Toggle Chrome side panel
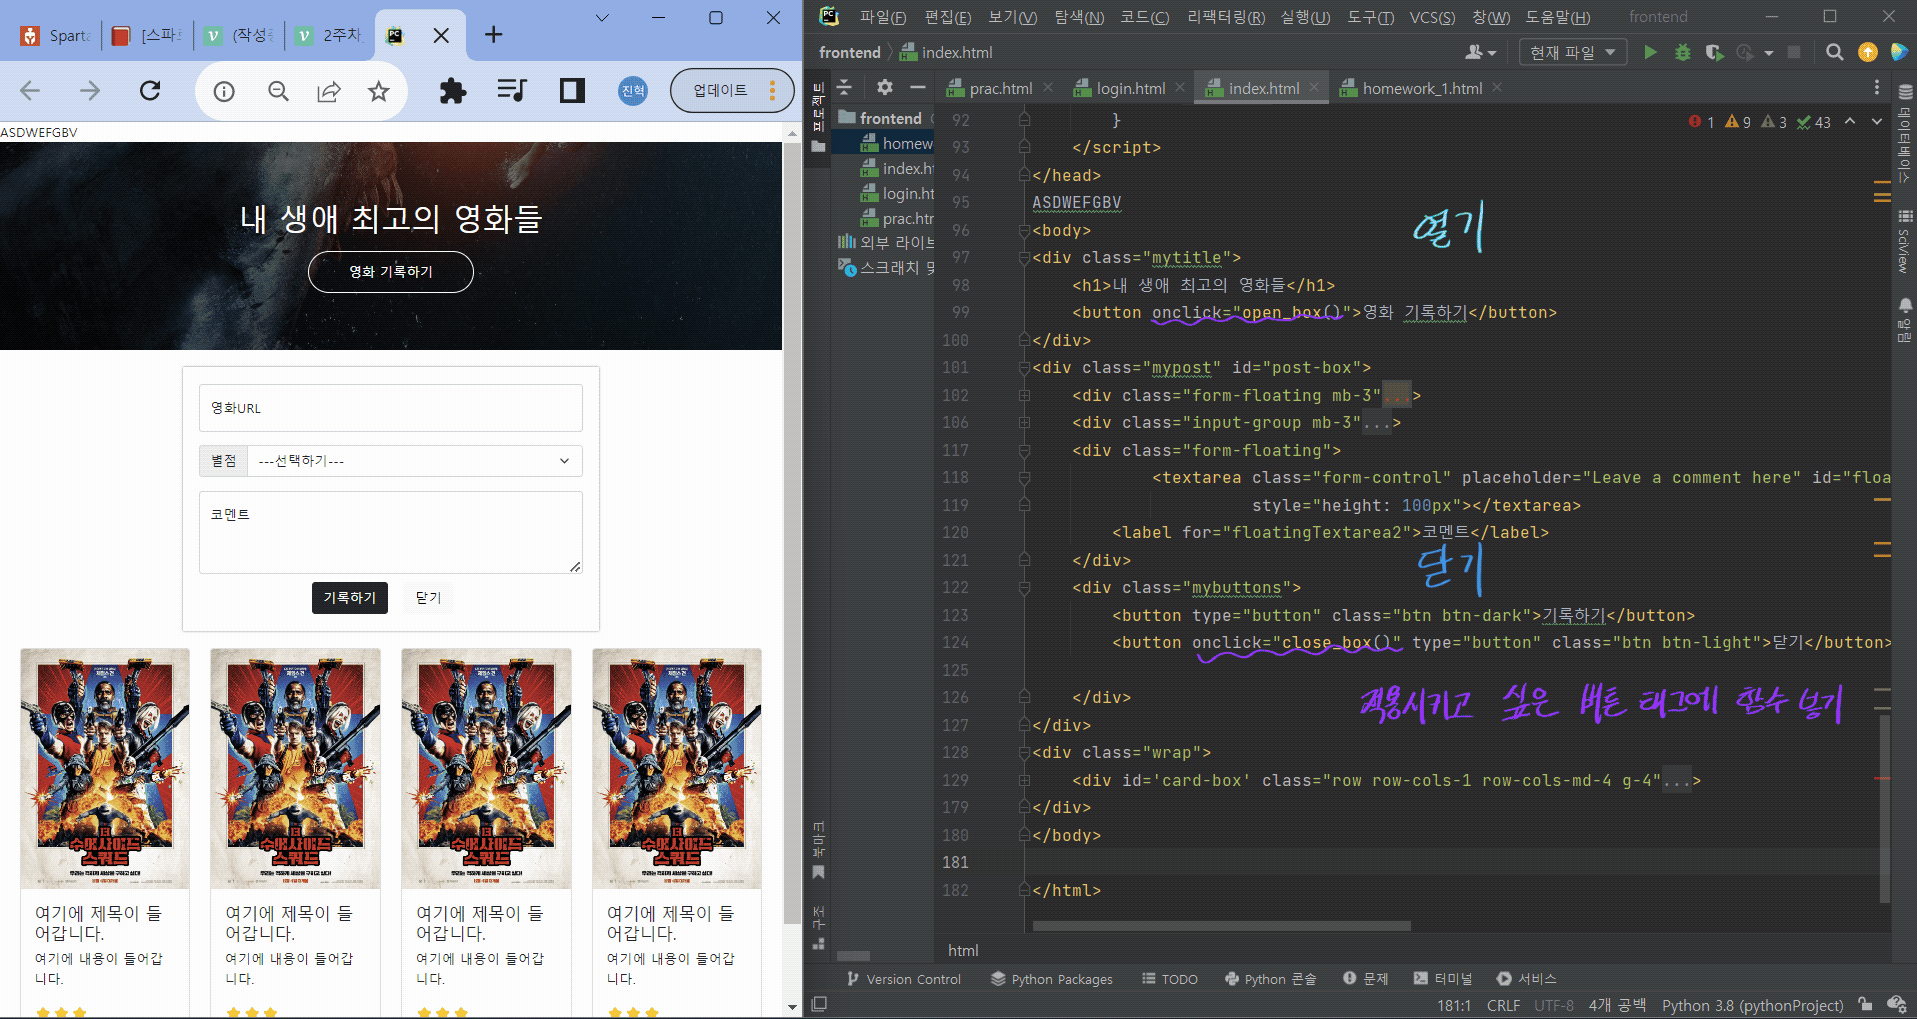The height and width of the screenshot is (1019, 1917). (572, 91)
